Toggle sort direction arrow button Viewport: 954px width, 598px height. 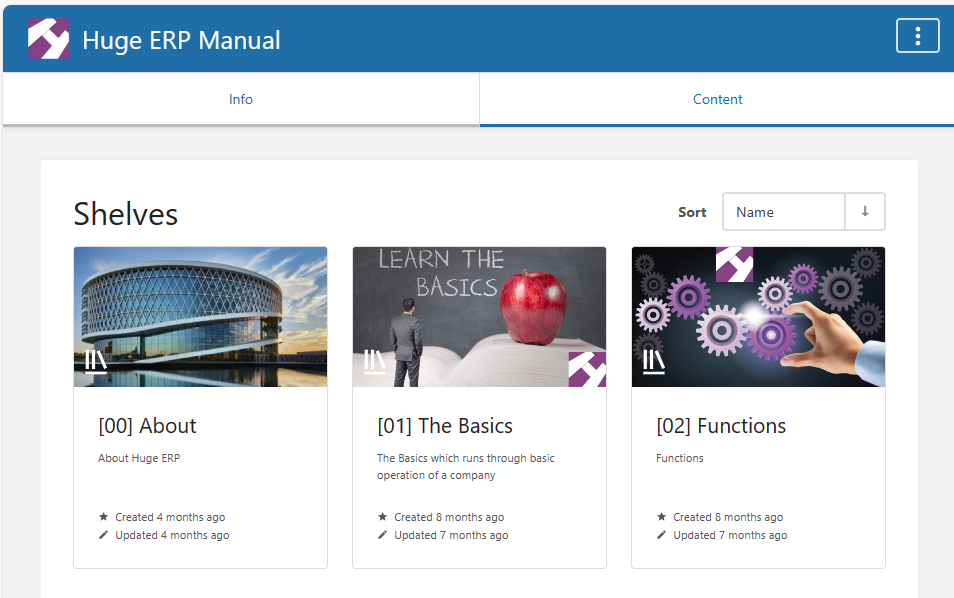[865, 212]
